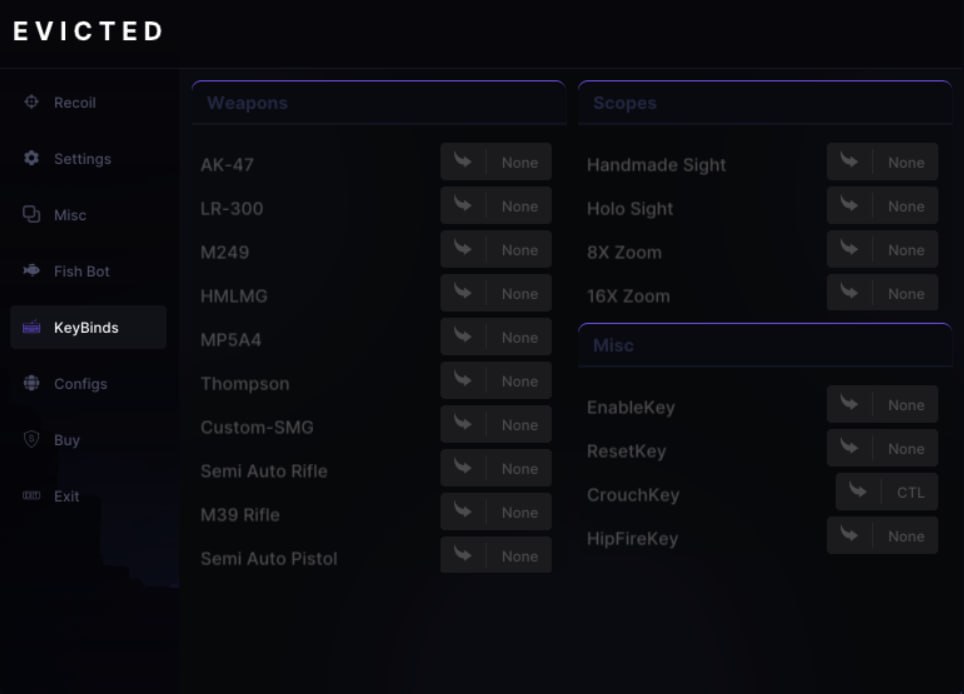Switch to the Fish Bot tab
Viewport: 964px width, 694px height.
[x=81, y=271]
